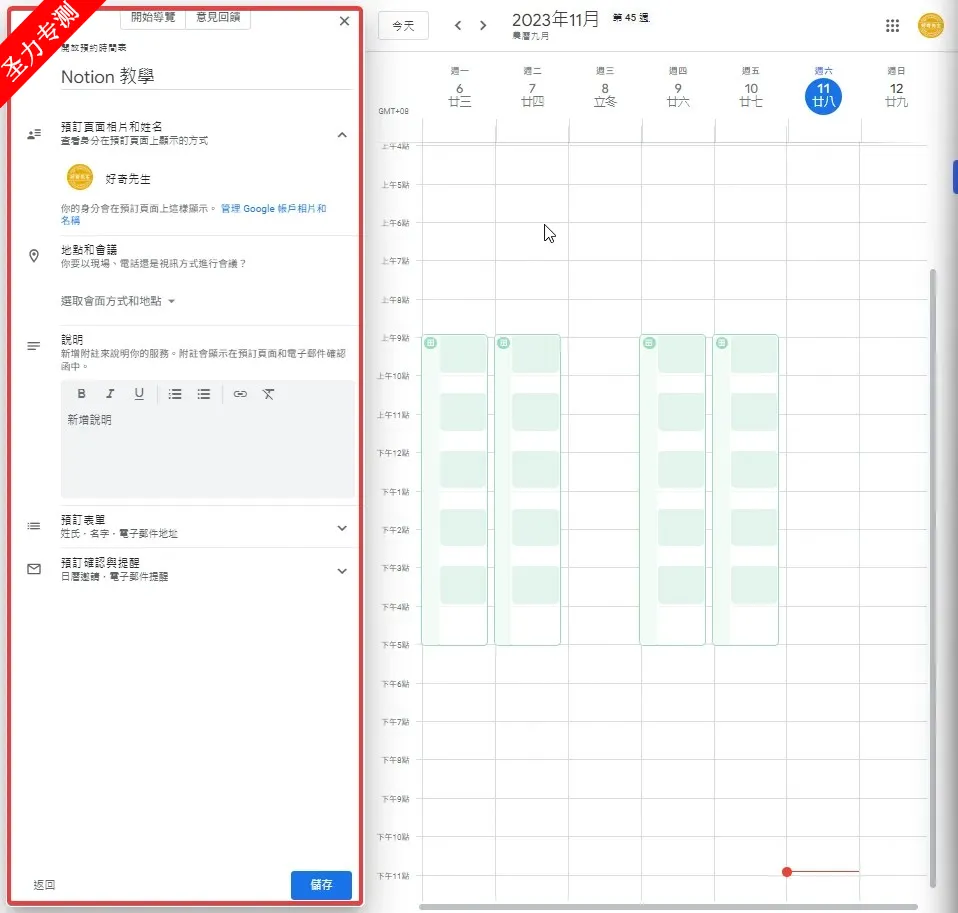This screenshot has width=958, height=913.
Task: Save the schedule with the 儲存 button
Action: [321, 884]
